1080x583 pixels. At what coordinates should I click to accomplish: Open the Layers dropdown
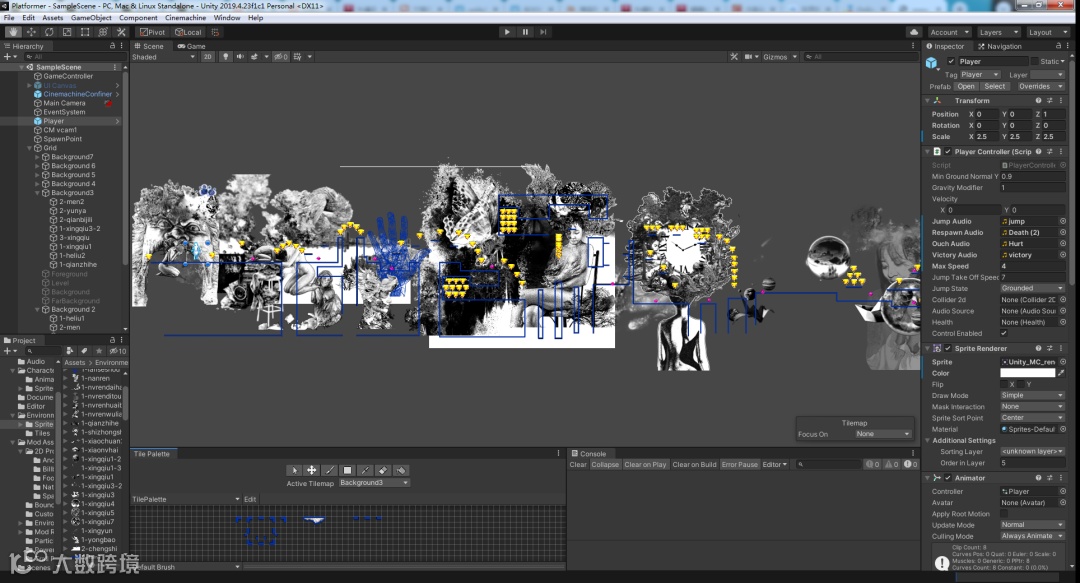pos(997,32)
